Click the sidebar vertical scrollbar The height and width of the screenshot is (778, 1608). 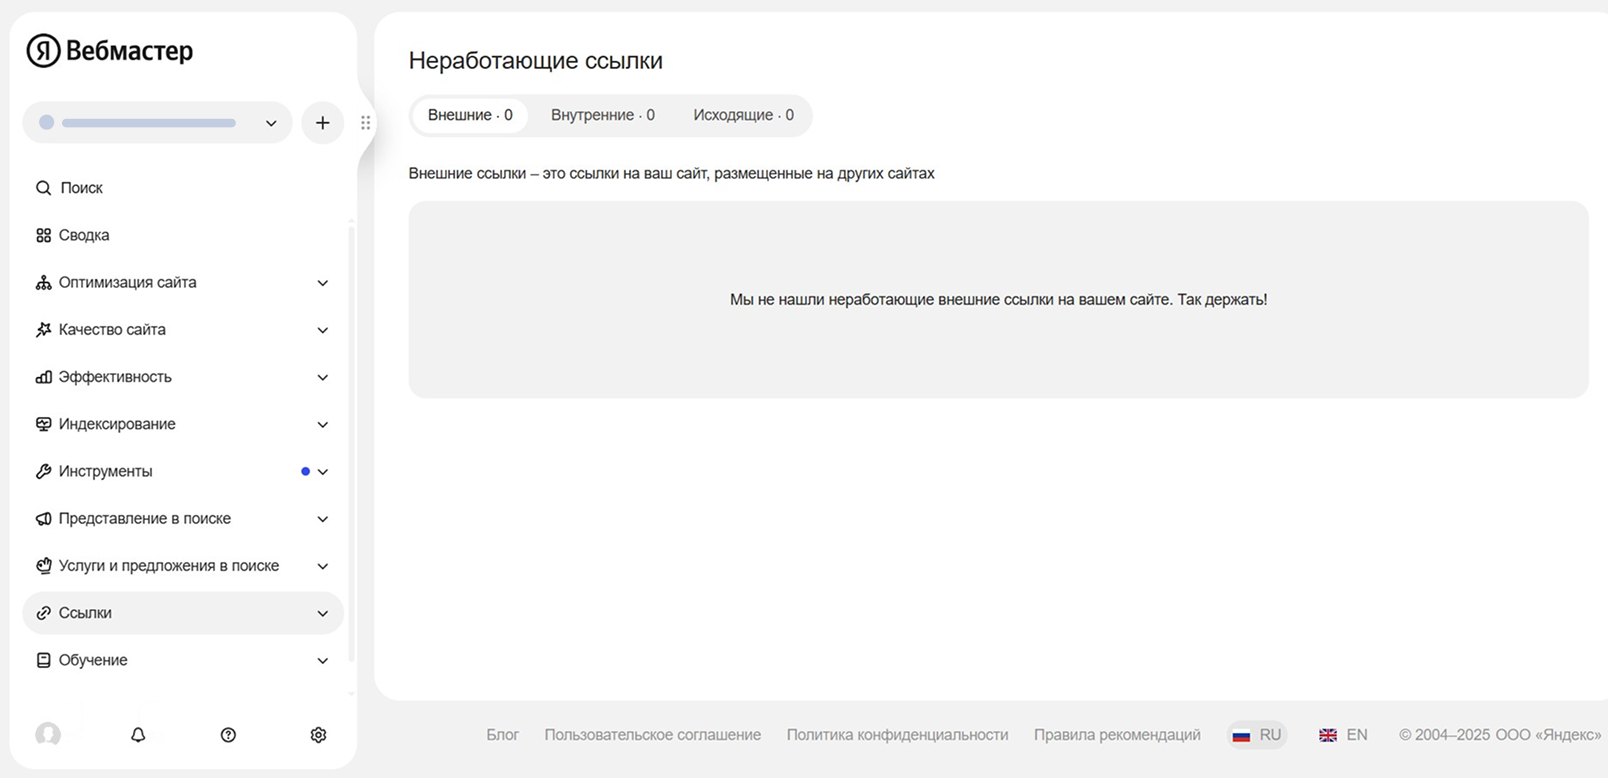pos(351,443)
